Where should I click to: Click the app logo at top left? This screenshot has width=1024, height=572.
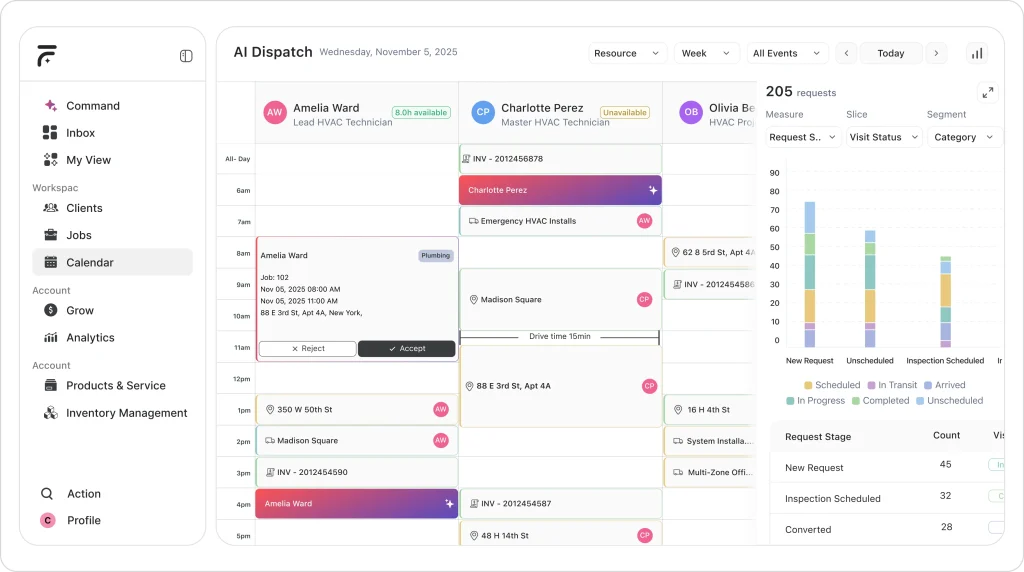(x=47, y=56)
